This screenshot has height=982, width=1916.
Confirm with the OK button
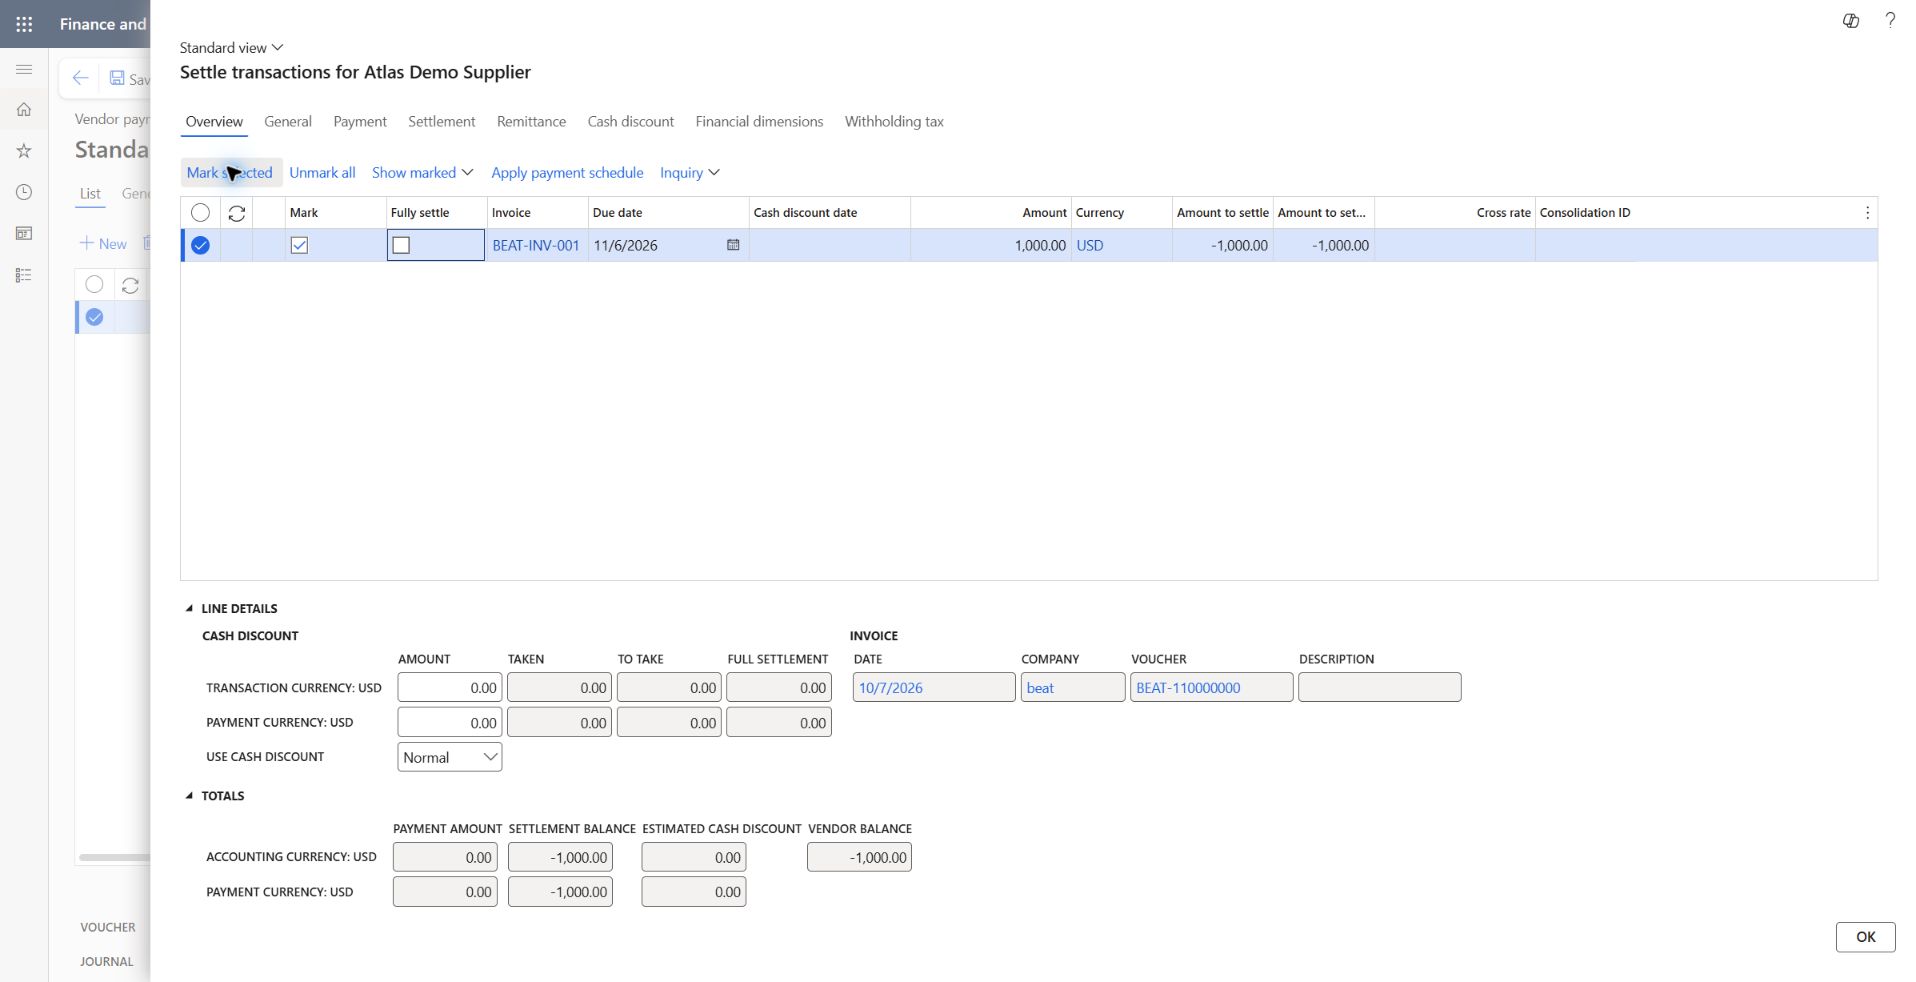1865,937
